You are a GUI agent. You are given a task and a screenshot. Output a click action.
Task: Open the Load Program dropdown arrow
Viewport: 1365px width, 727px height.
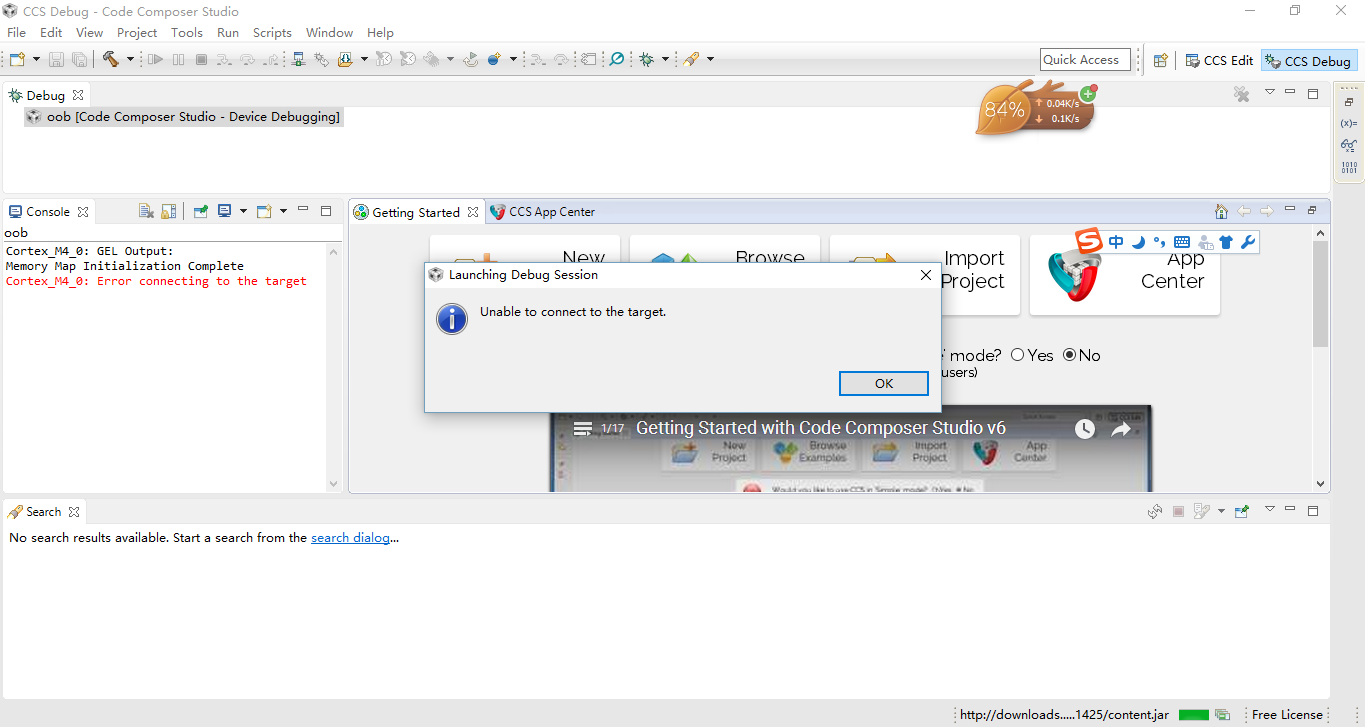point(363,60)
